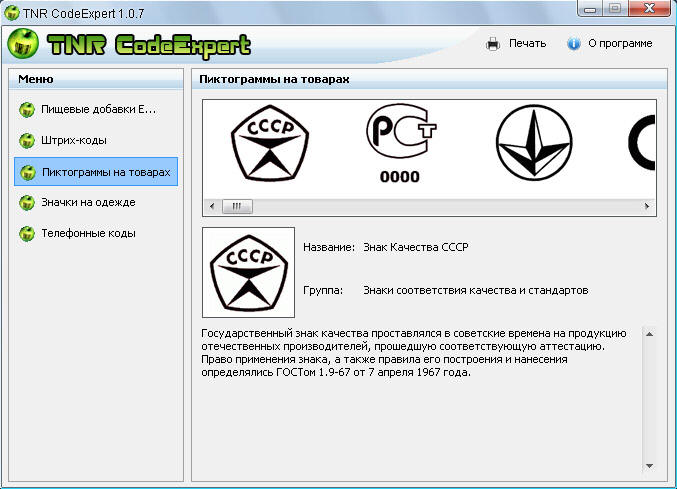Select the partially visible fourth pictogram
The height and width of the screenshot is (489, 677).
click(x=642, y=143)
